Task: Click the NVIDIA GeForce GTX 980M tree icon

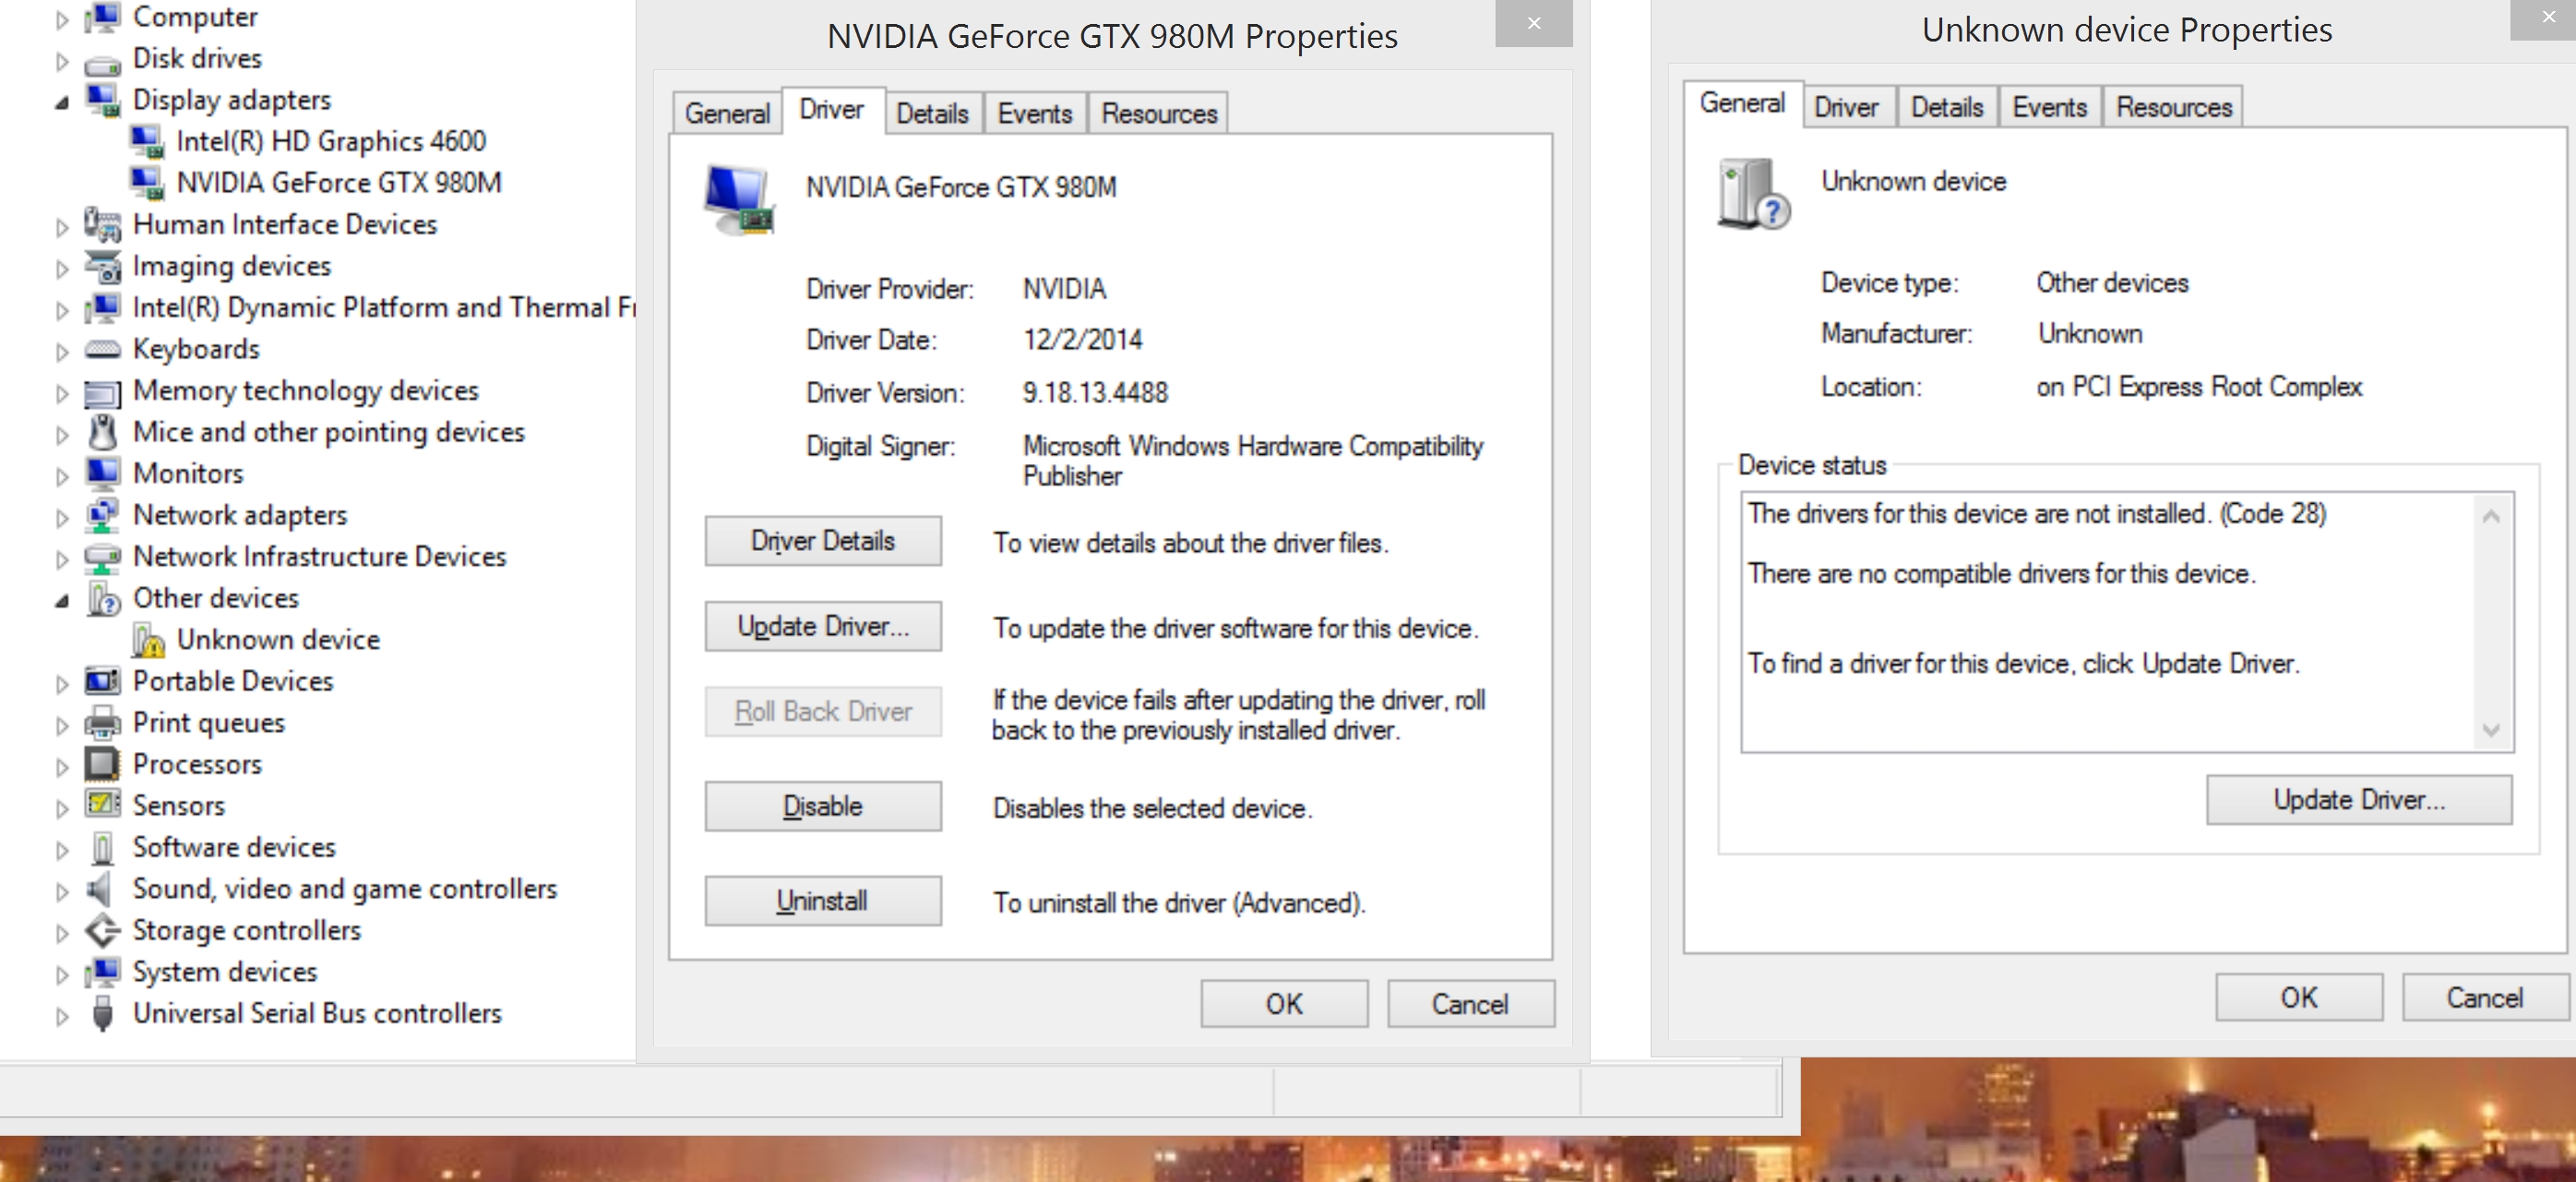Action: pos(147,182)
